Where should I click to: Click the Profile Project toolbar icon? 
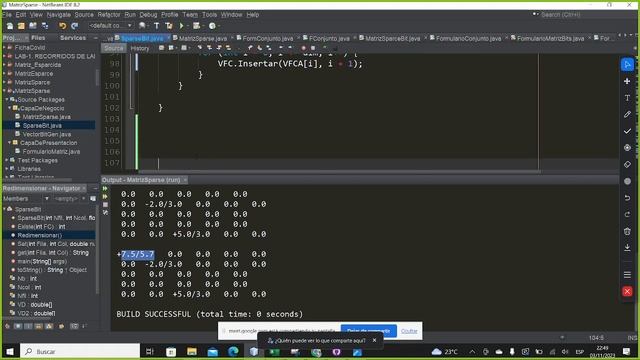(212, 26)
